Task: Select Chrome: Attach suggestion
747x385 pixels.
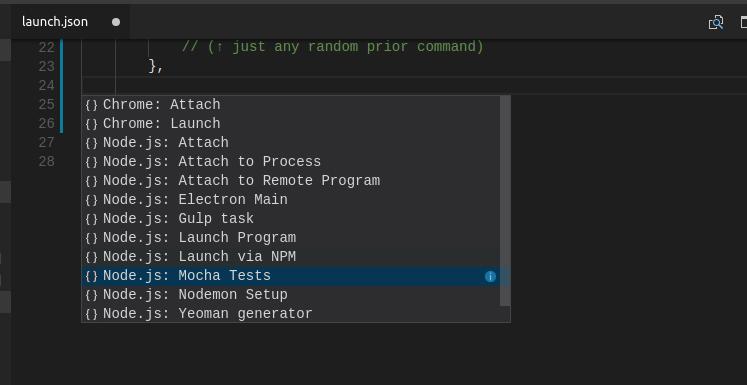Action: pyautogui.click(x=291, y=105)
